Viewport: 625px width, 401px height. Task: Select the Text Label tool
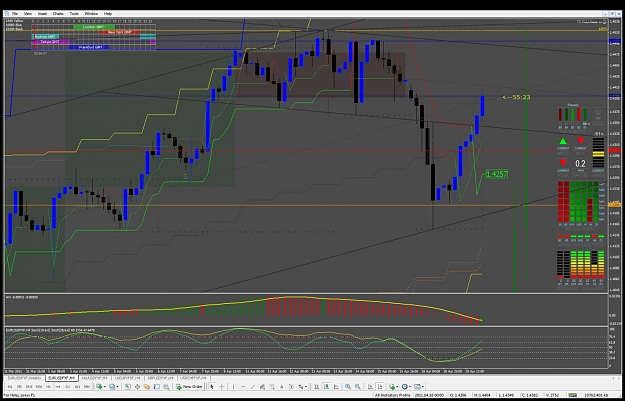(291, 387)
